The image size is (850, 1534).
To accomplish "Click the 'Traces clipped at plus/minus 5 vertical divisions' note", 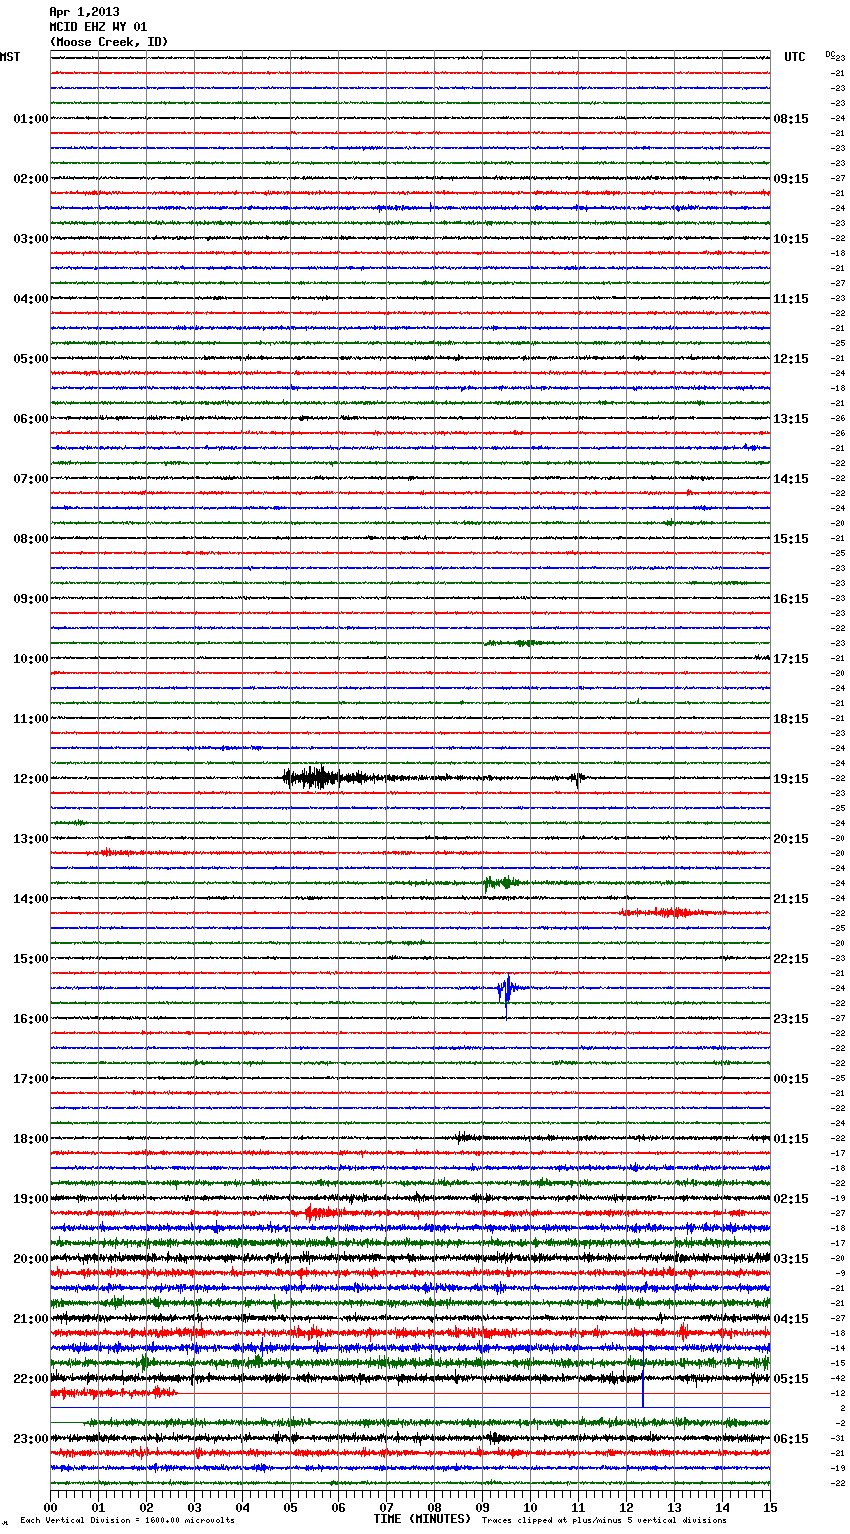I will (604, 1521).
